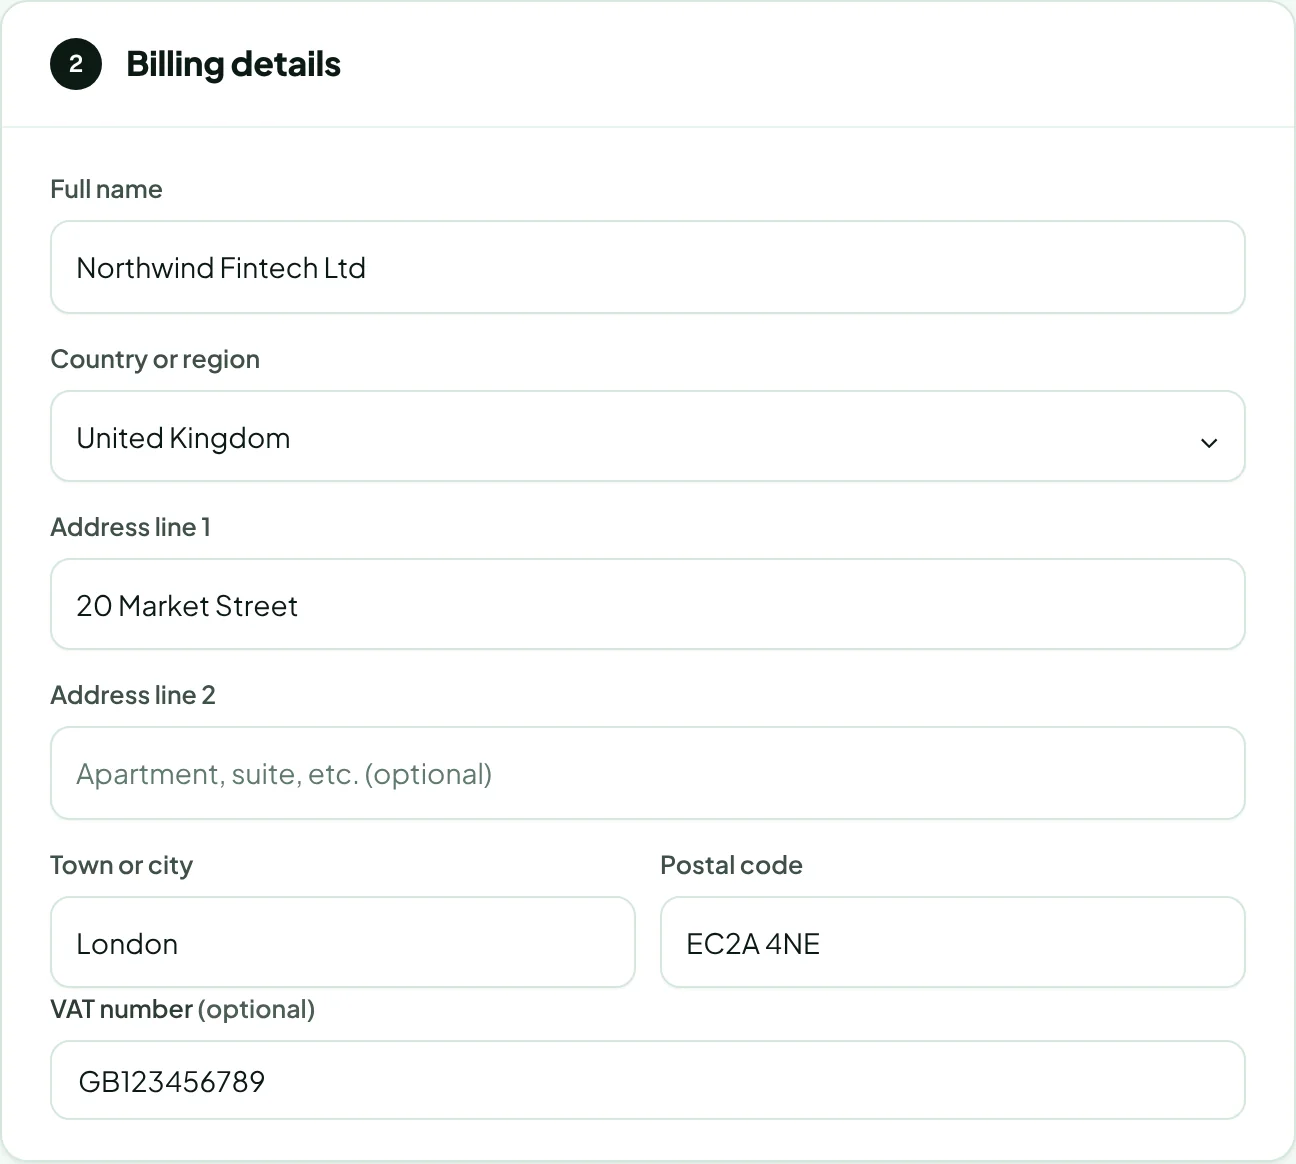The image size is (1296, 1164).
Task: Click the Address line 2 optional field
Action: 647,773
